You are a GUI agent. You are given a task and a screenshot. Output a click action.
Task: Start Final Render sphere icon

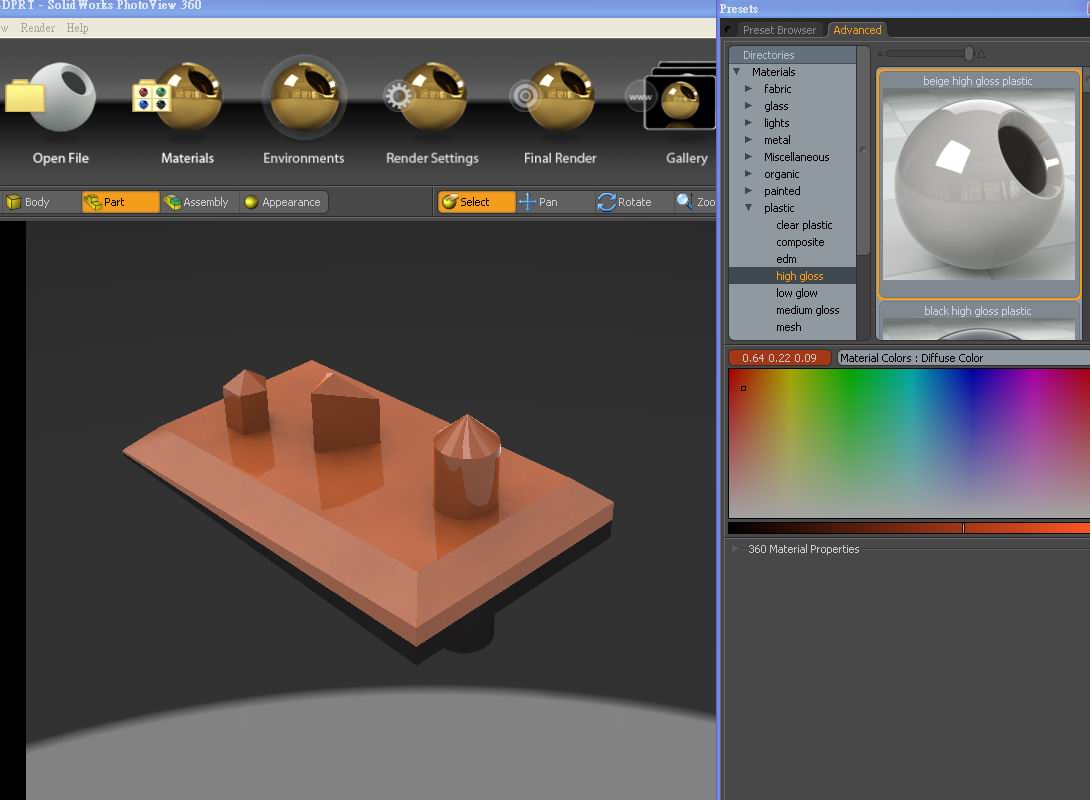(553, 97)
